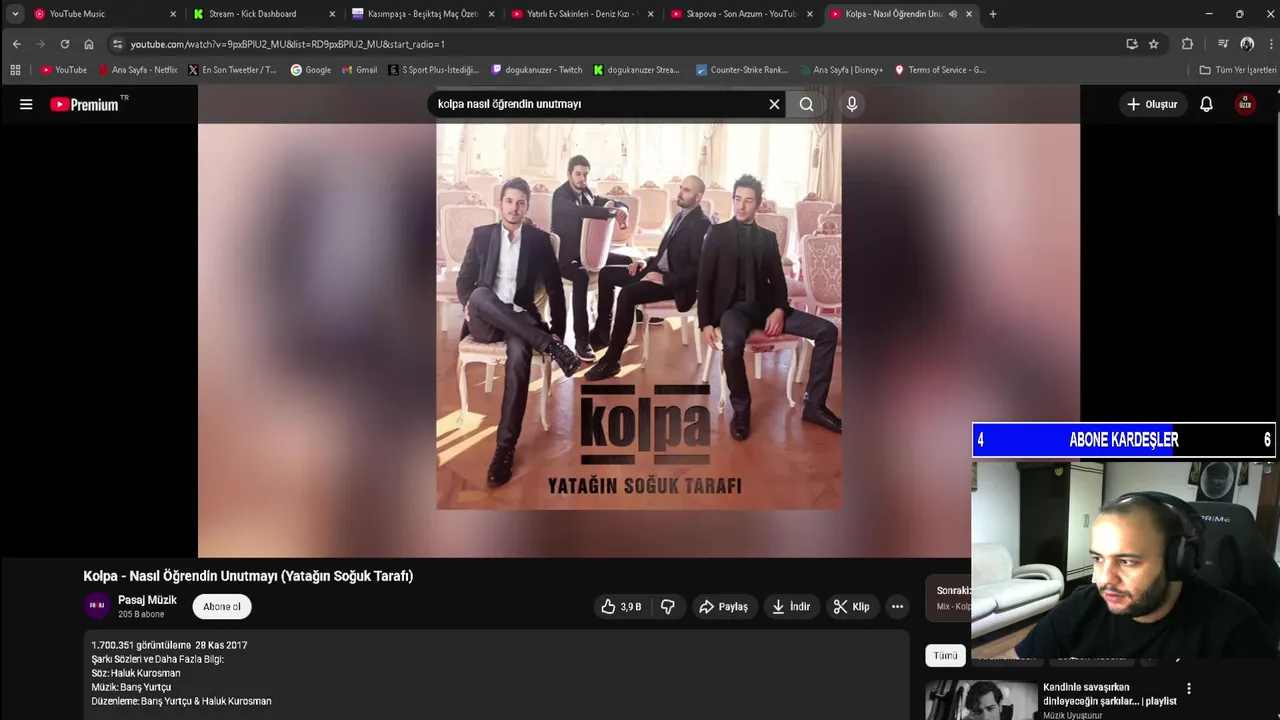The height and width of the screenshot is (720, 1280).
Task: Close the YouTube Music tab
Action: [173, 14]
